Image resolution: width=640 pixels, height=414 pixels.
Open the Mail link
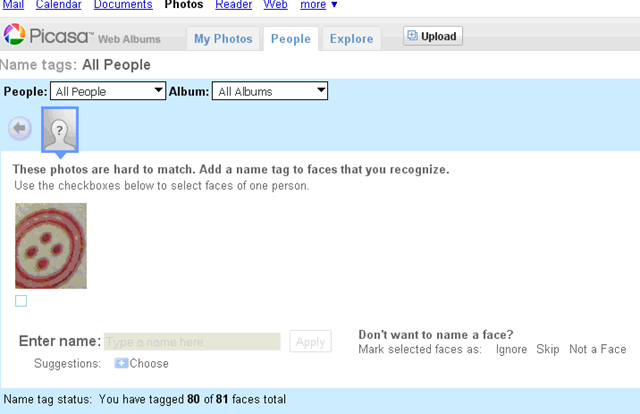[13, 4]
